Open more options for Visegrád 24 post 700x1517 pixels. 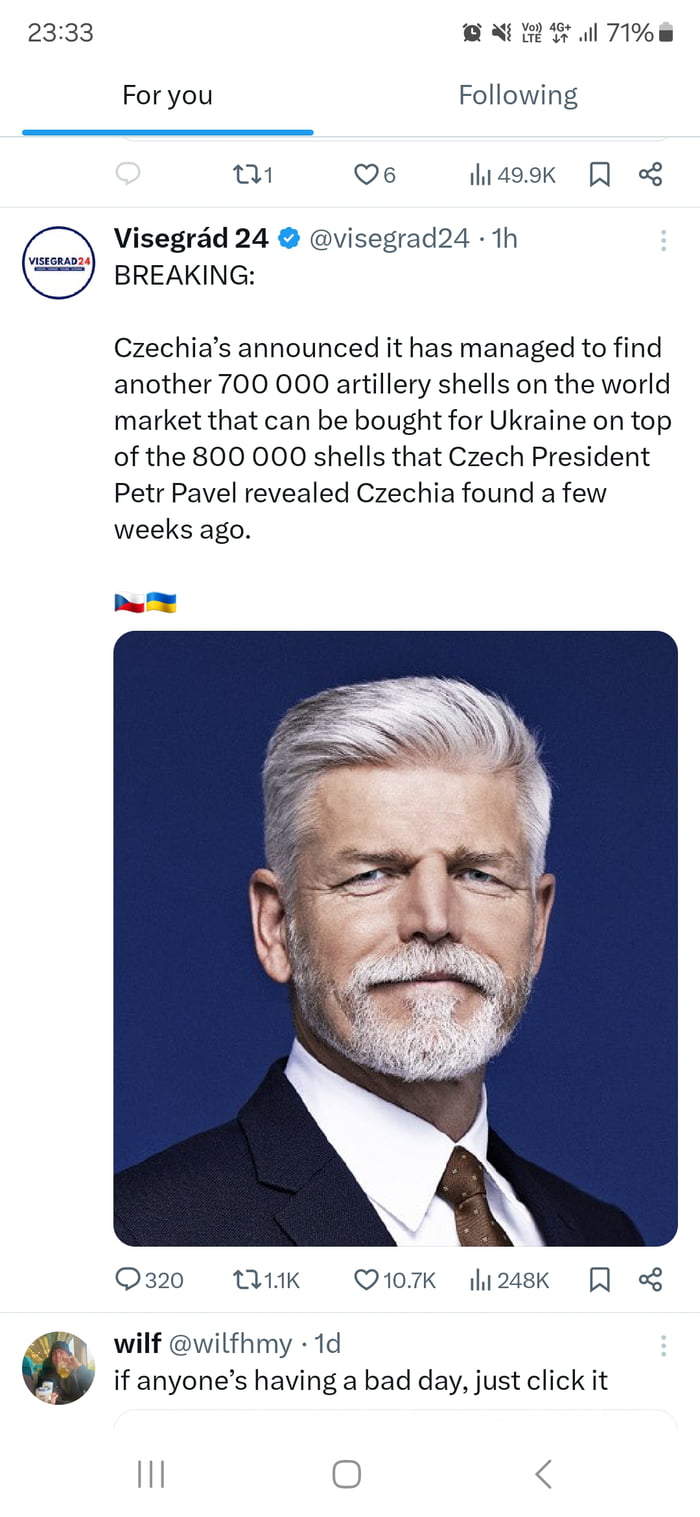(x=662, y=240)
